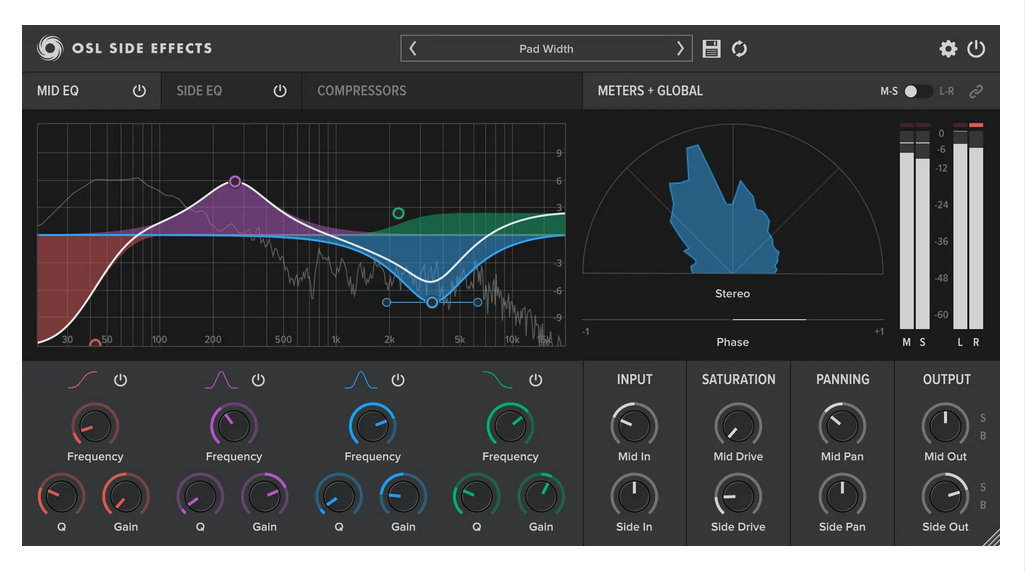Click the link chain icon
The width and height of the screenshot is (1025, 573).
point(976,91)
